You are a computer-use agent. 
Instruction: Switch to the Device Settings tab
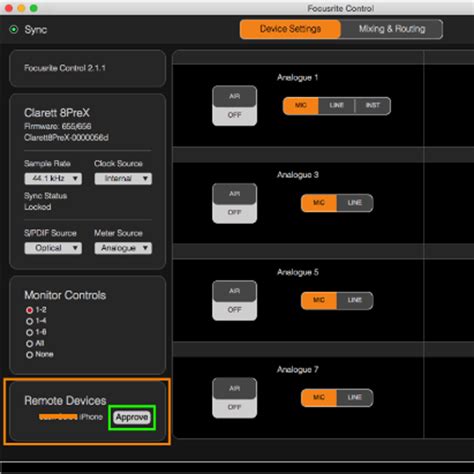click(x=290, y=29)
